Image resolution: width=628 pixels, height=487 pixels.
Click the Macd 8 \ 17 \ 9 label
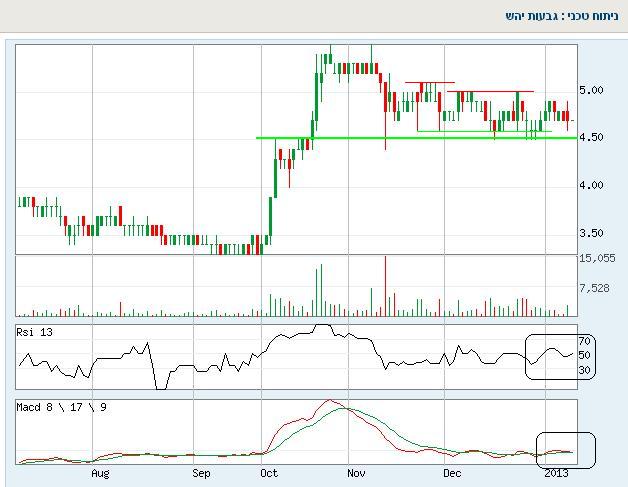point(61,407)
